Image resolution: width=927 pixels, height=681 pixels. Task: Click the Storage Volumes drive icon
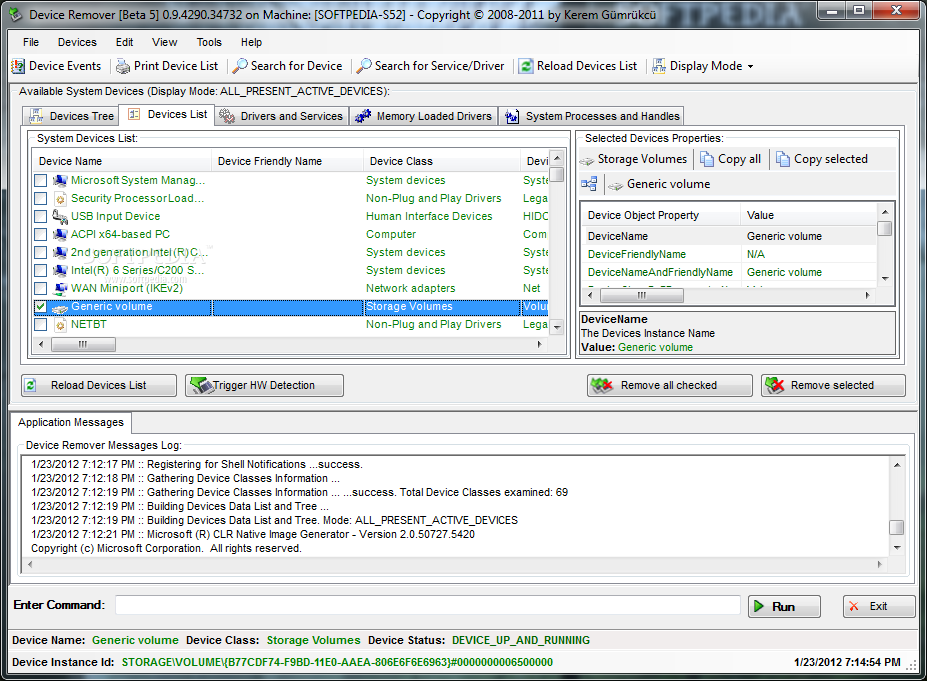pos(586,160)
